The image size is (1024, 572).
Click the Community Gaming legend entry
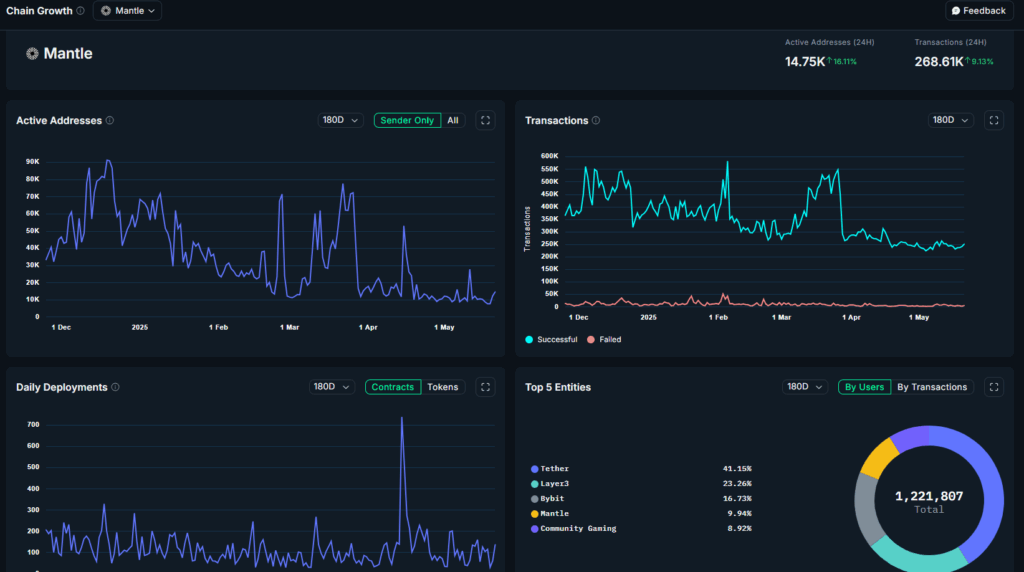tap(573, 529)
